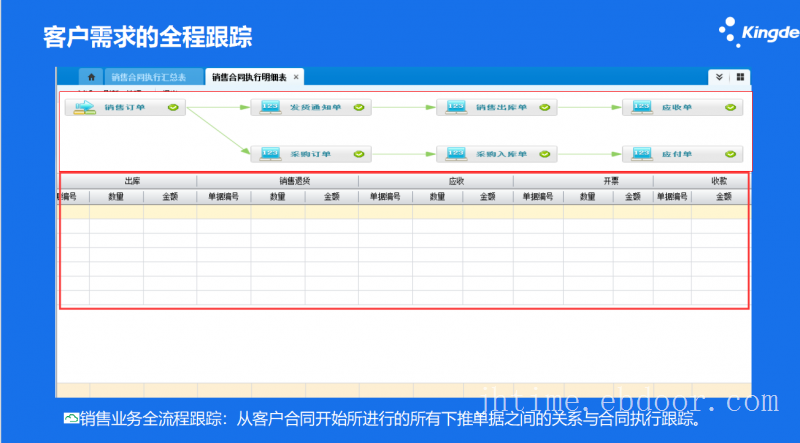Click the green check on 应收单 node
The height and width of the screenshot is (443, 800).
click(x=730, y=107)
